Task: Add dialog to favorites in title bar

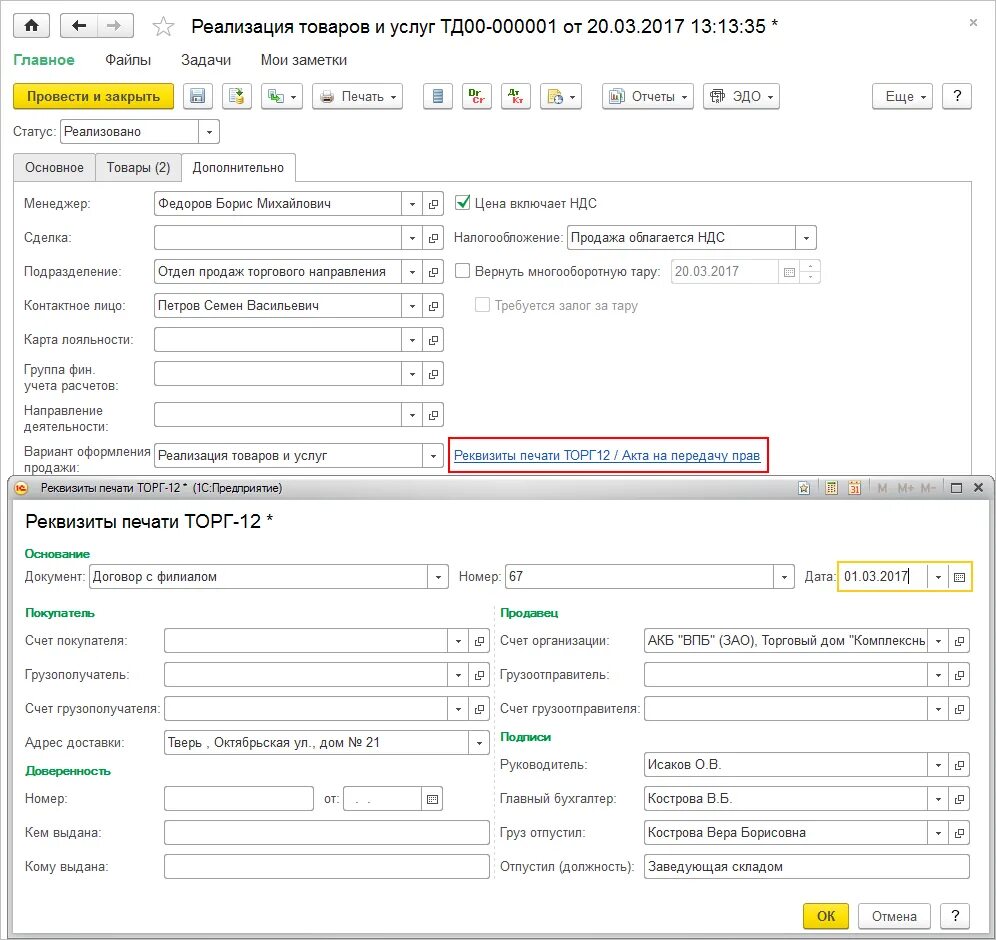Action: tap(804, 488)
